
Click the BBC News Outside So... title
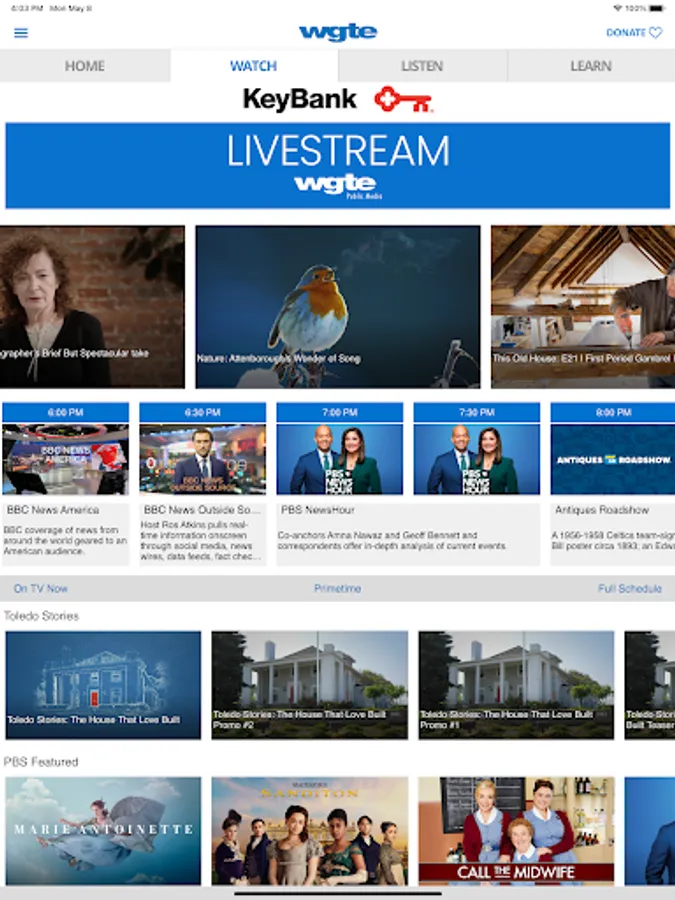click(202, 510)
